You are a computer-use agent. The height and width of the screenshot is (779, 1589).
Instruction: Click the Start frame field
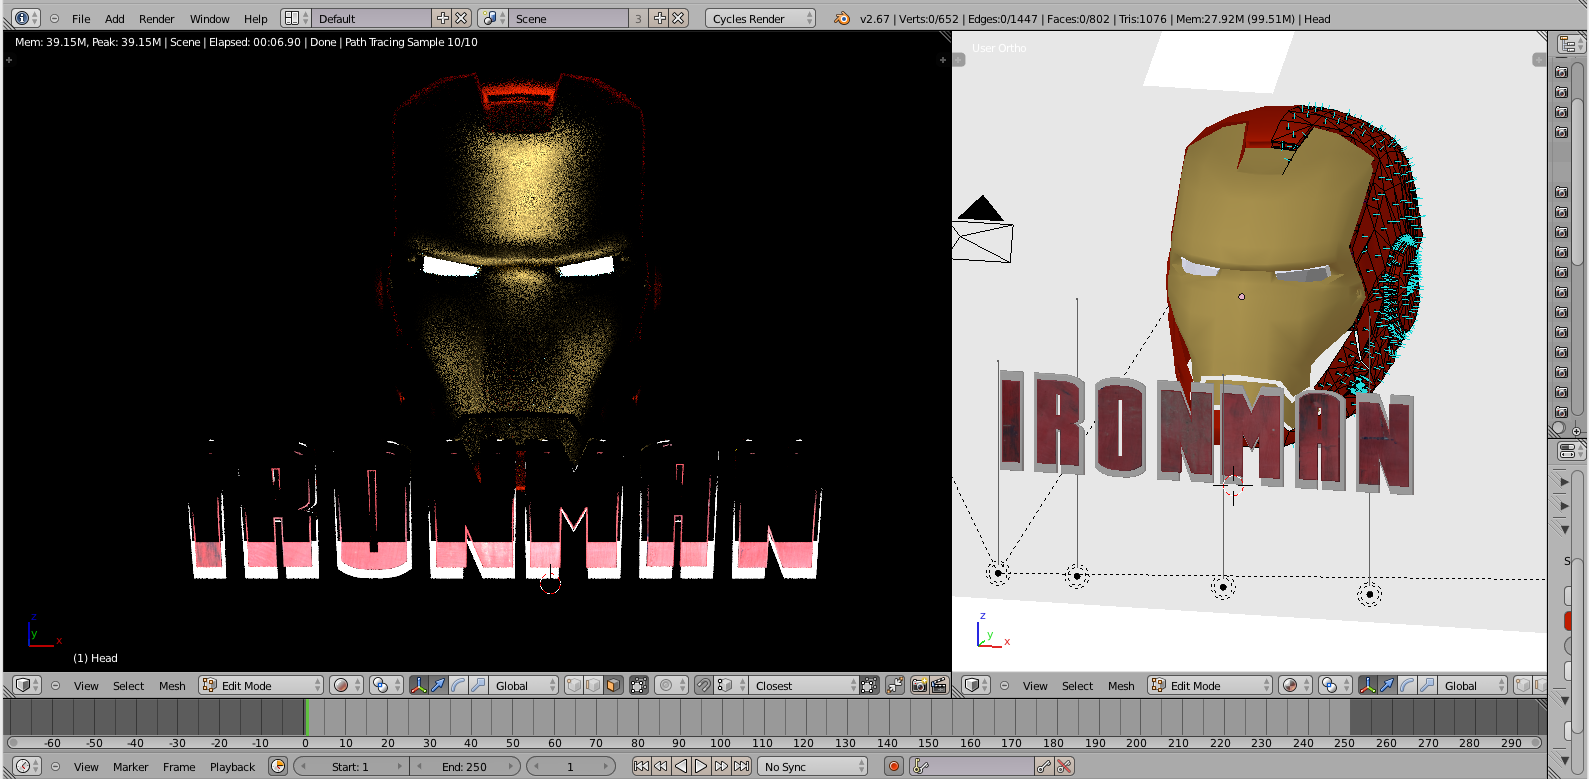351,767
